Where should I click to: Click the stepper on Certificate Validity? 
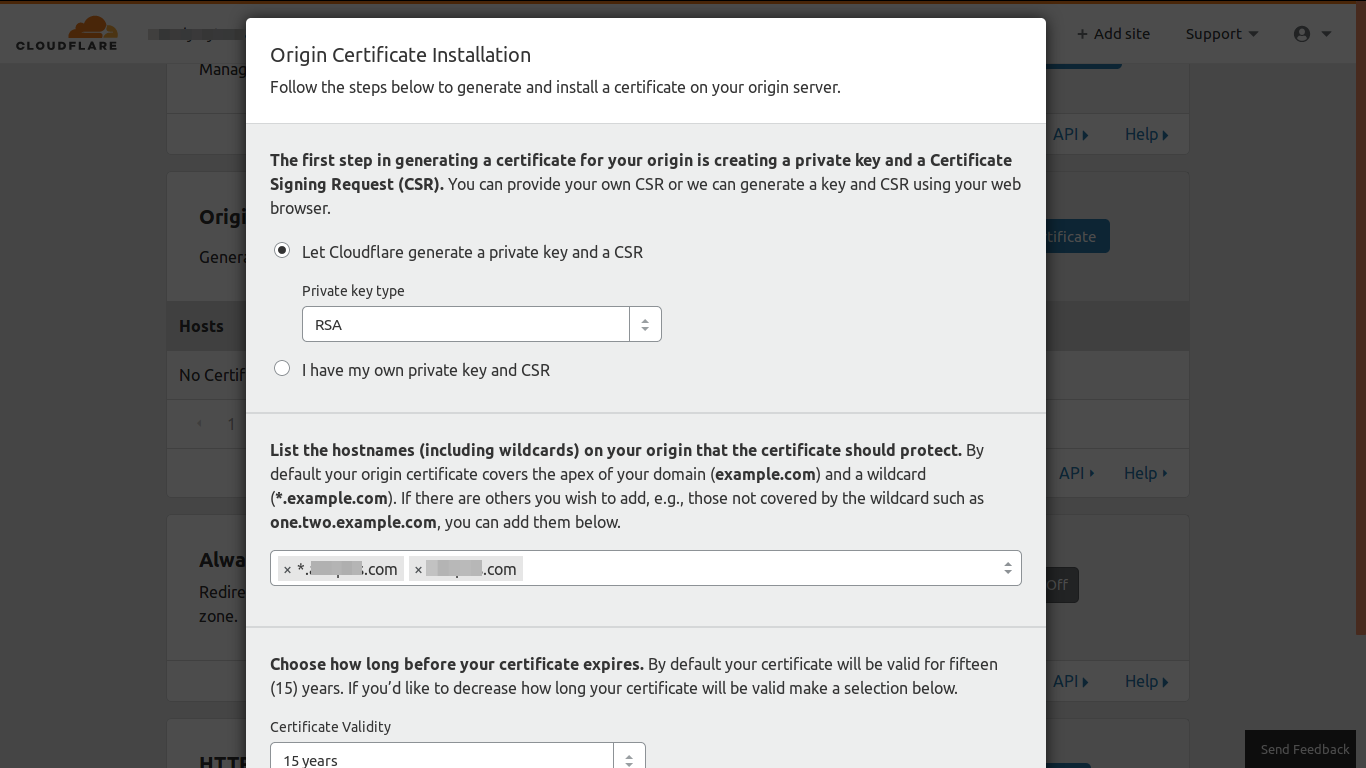[629, 758]
